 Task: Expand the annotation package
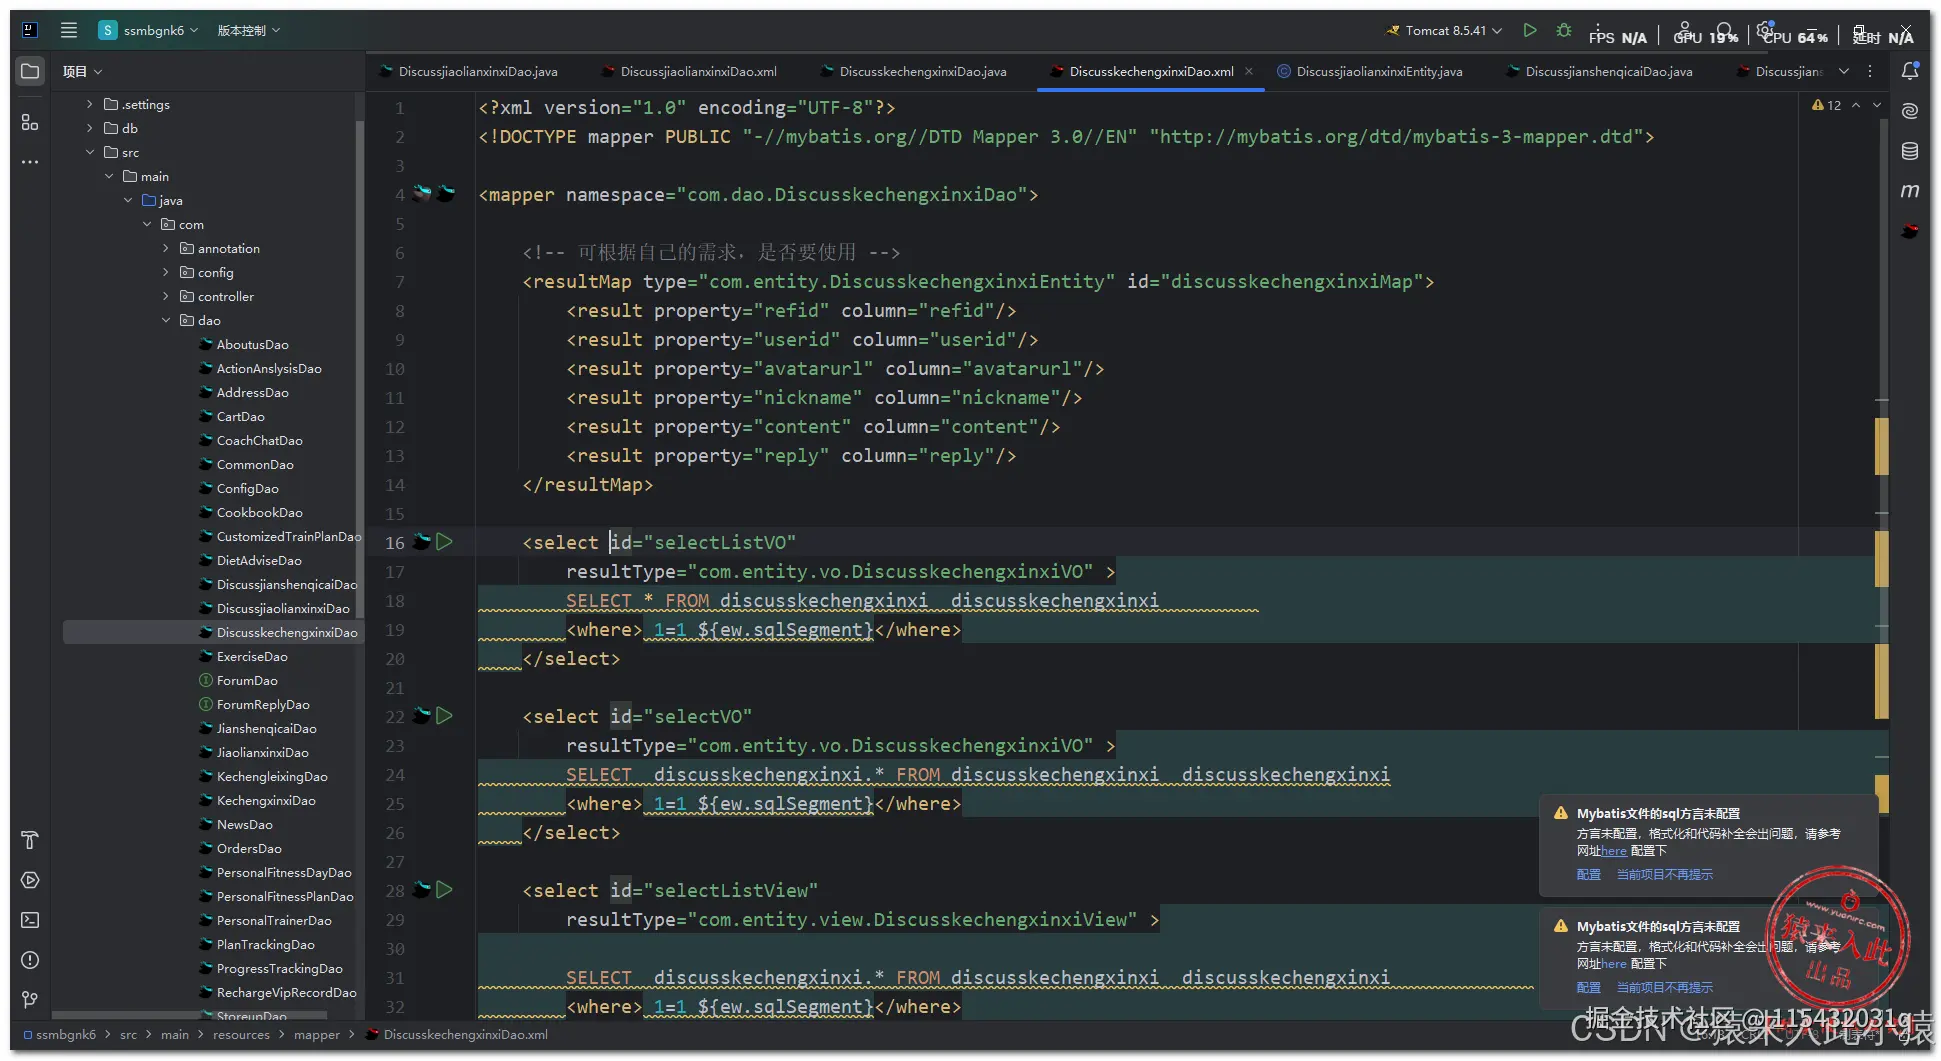point(166,248)
